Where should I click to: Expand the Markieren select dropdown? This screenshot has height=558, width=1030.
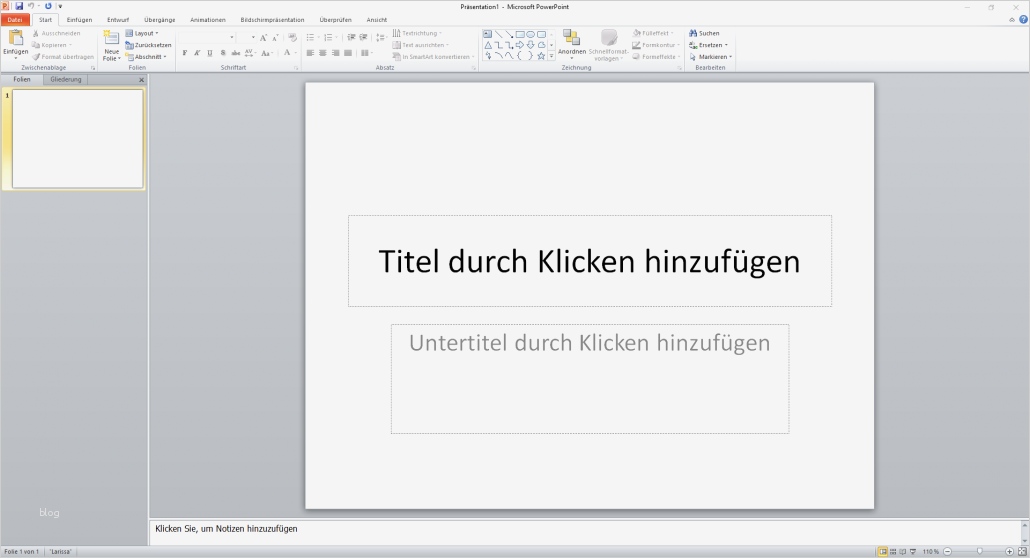pos(714,57)
